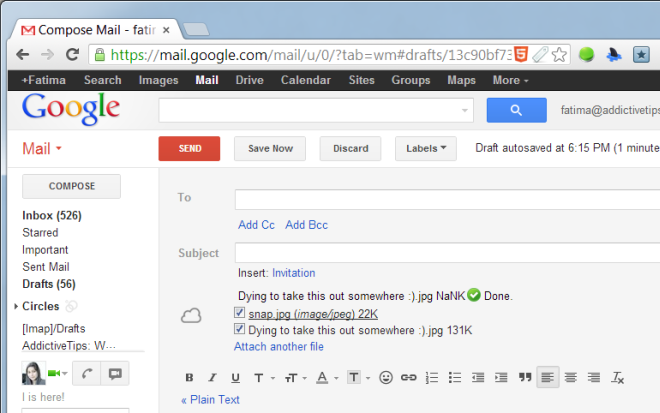Uncheck the 131K Dying to take this out attachment
The image size is (660, 413).
tap(240, 328)
